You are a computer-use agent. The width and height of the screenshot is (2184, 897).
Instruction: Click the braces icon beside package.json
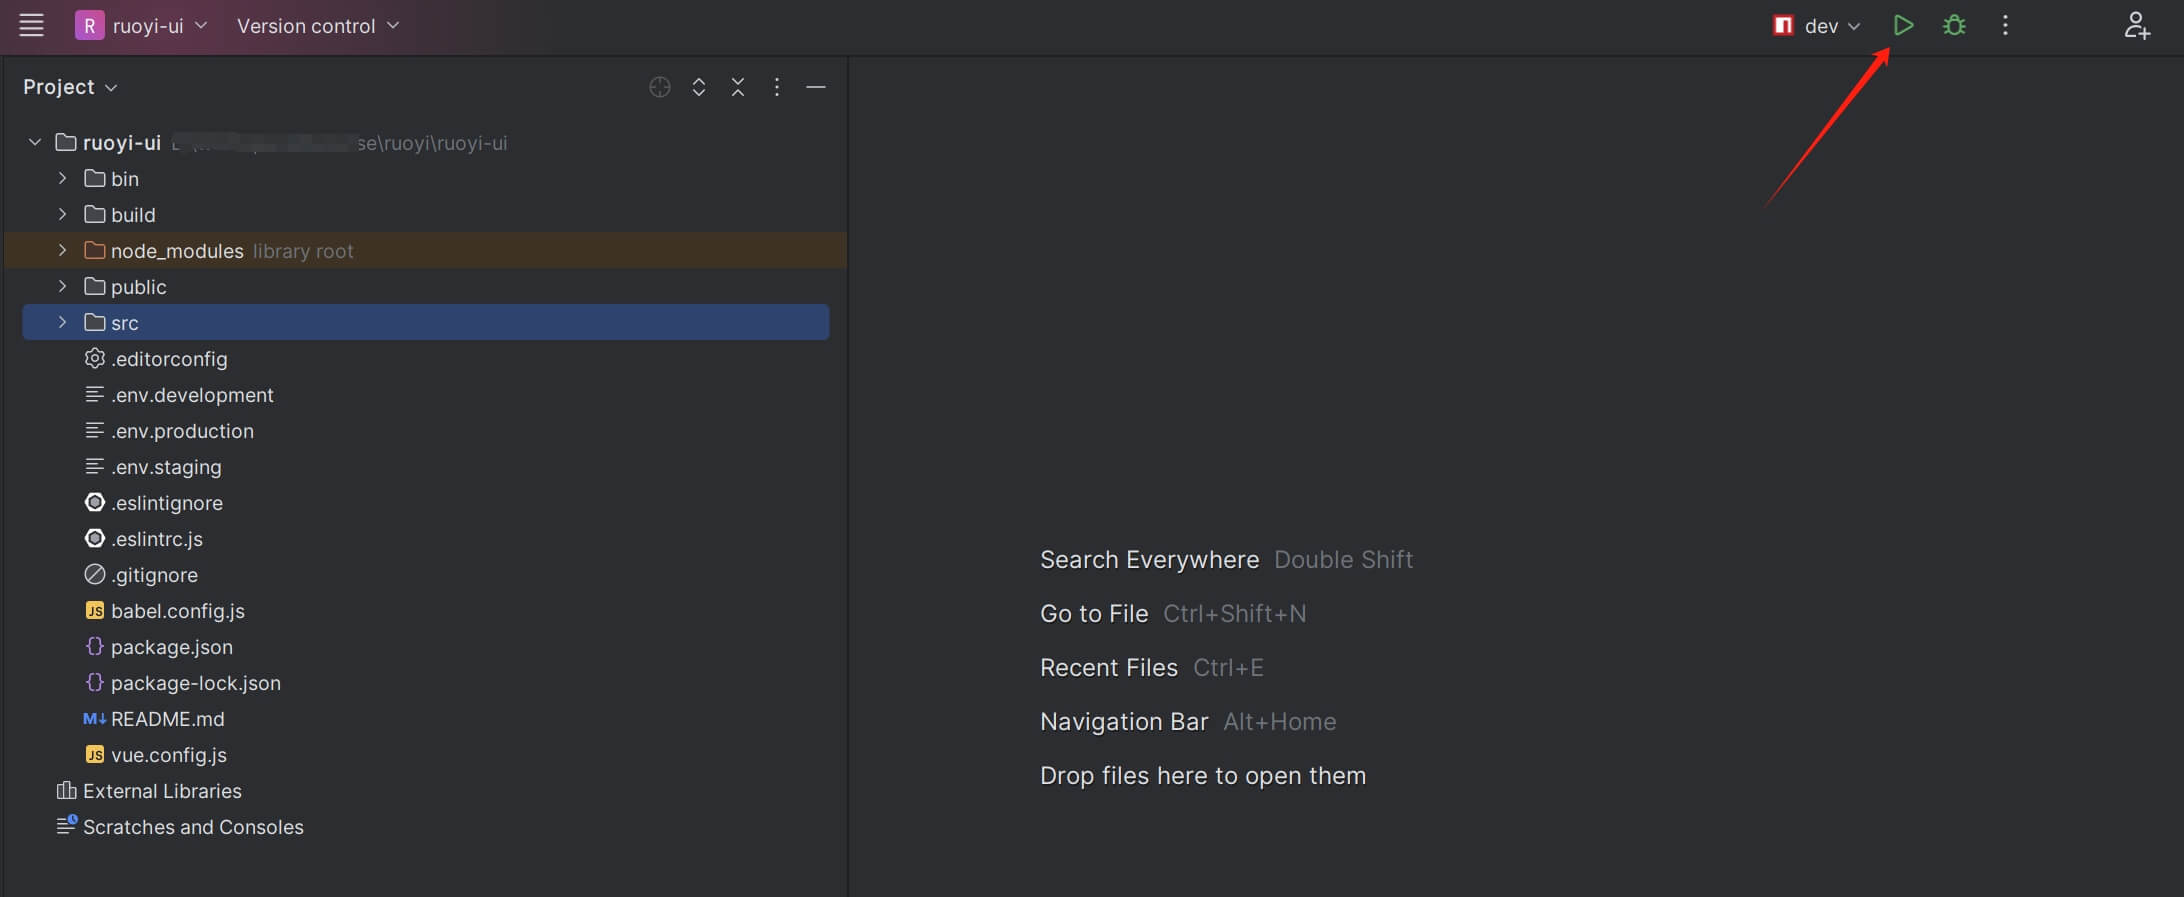94,646
